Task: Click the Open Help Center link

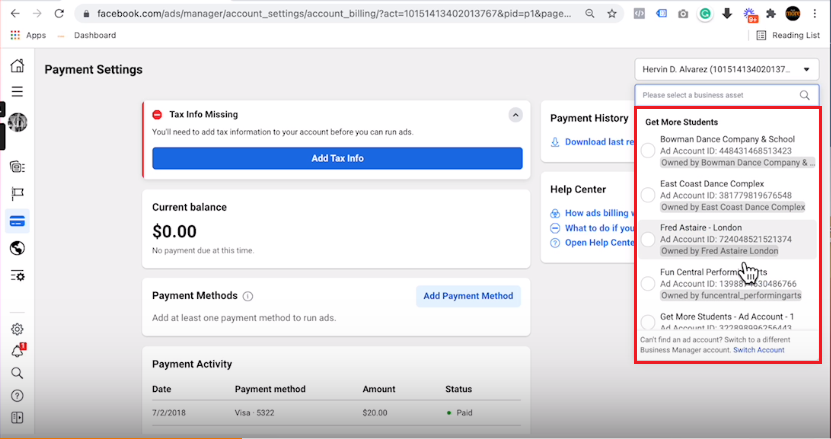Action: pyautogui.click(x=599, y=242)
